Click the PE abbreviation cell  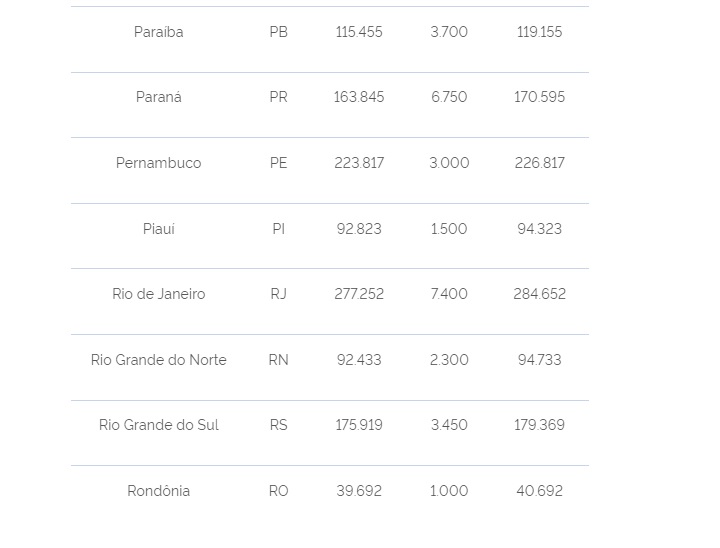pos(278,163)
